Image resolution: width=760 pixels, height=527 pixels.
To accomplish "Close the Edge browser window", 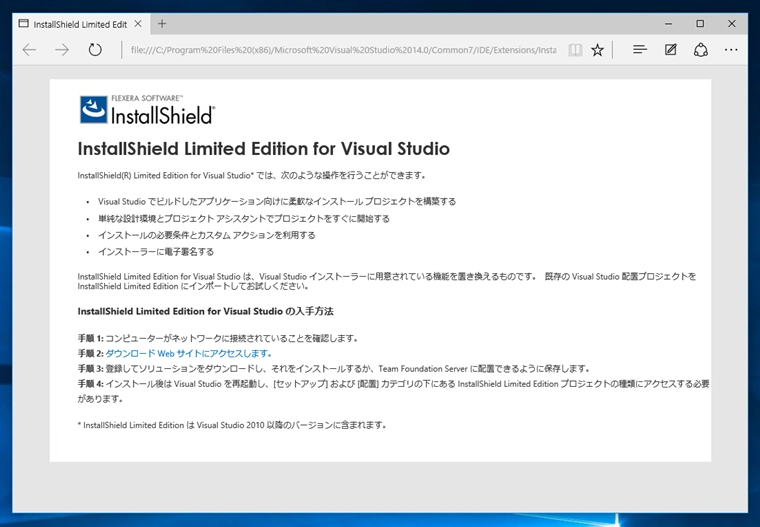I will click(732, 23).
